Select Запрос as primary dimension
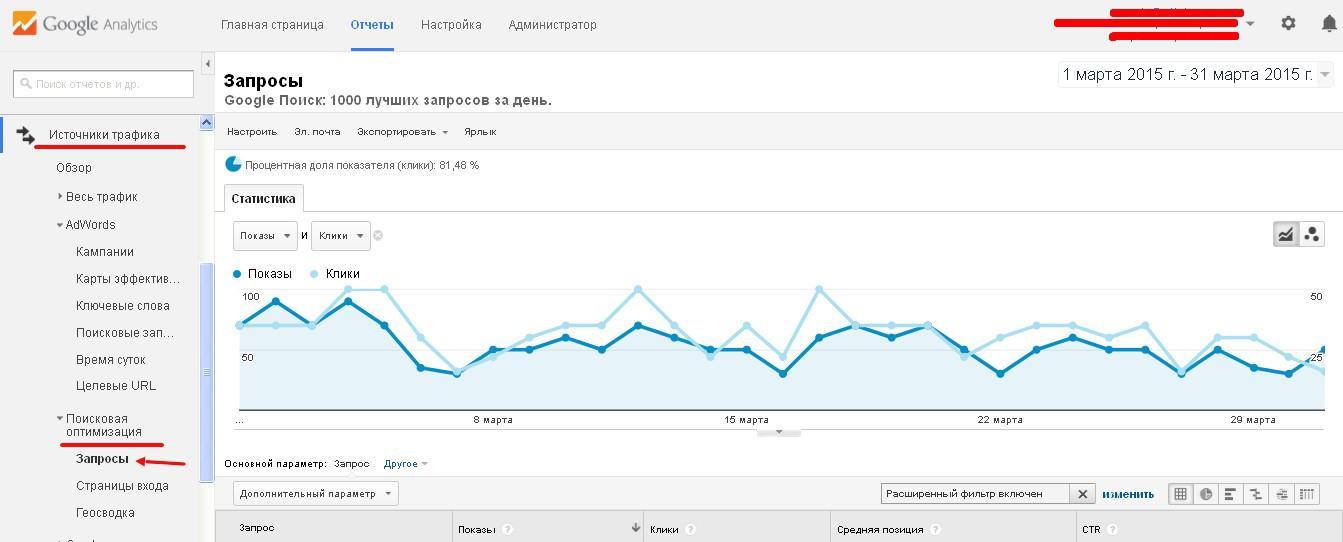 click(x=351, y=464)
